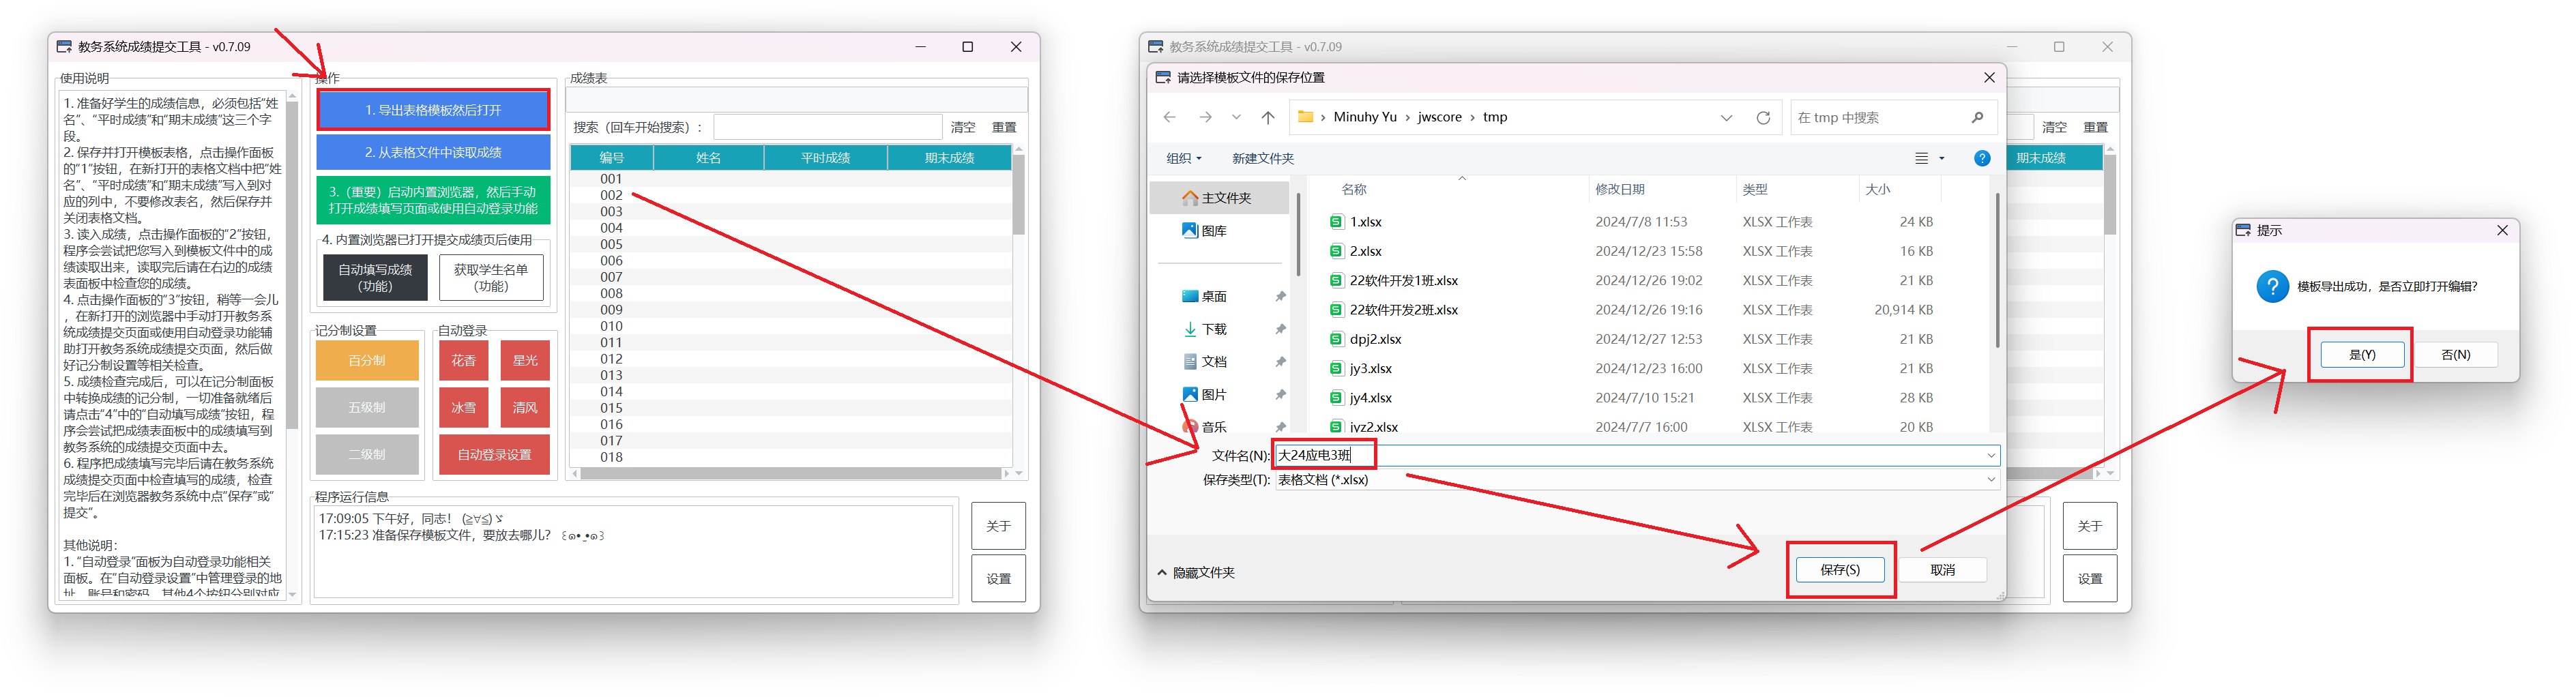
Task: Go up one folder level in save dialog
Action: coord(1268,118)
